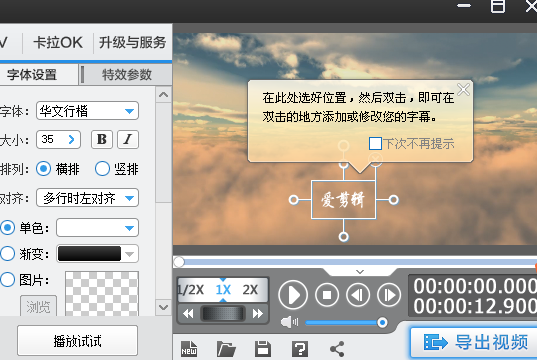Click 爱剪辑 subtitle text box
Screen dimensions: 537x360
[x=344, y=200]
